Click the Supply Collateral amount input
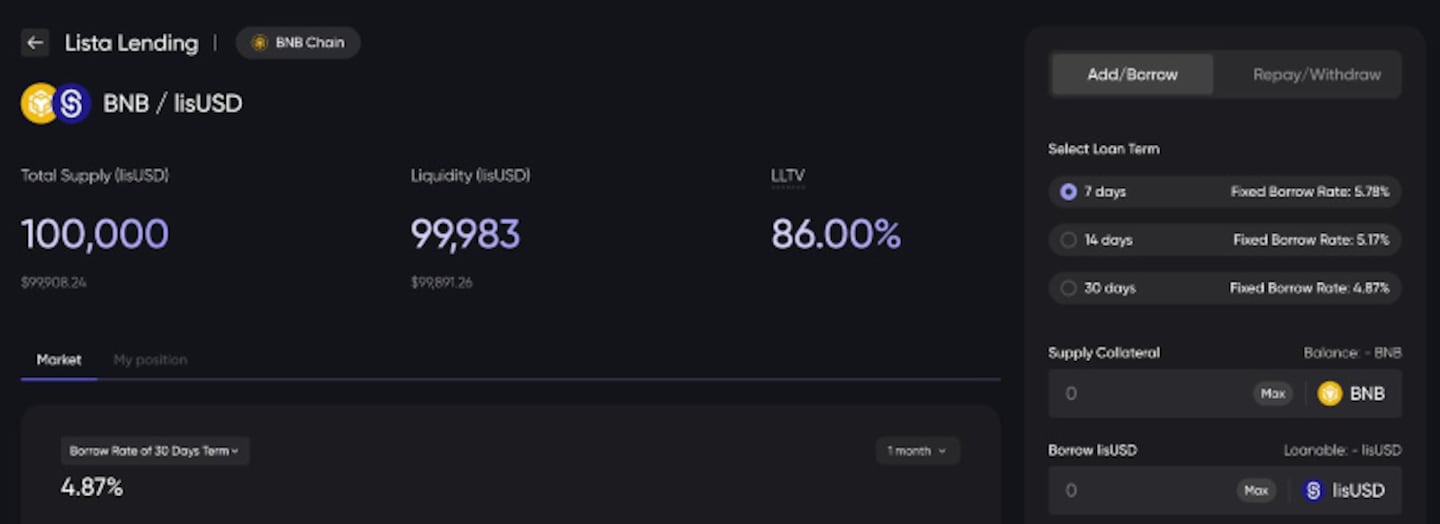The height and width of the screenshot is (524, 1440). [1150, 394]
